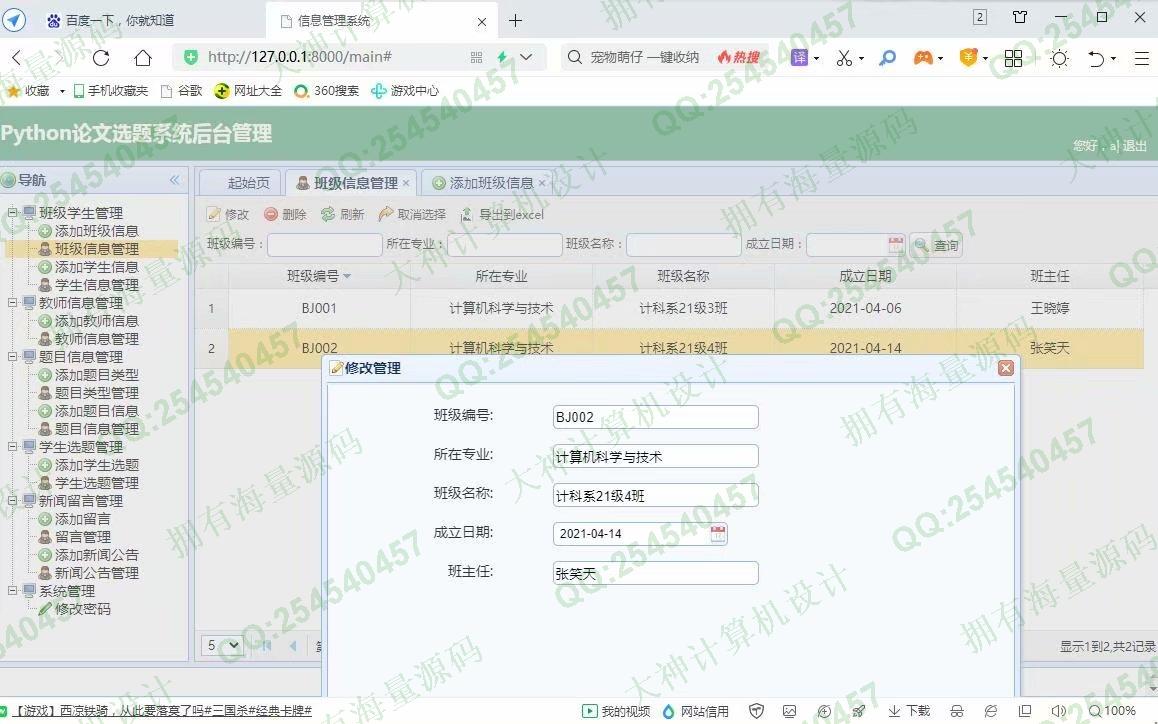Click the 刷新 refresh toolbar icon
This screenshot has height=724, width=1158.
pos(342,215)
